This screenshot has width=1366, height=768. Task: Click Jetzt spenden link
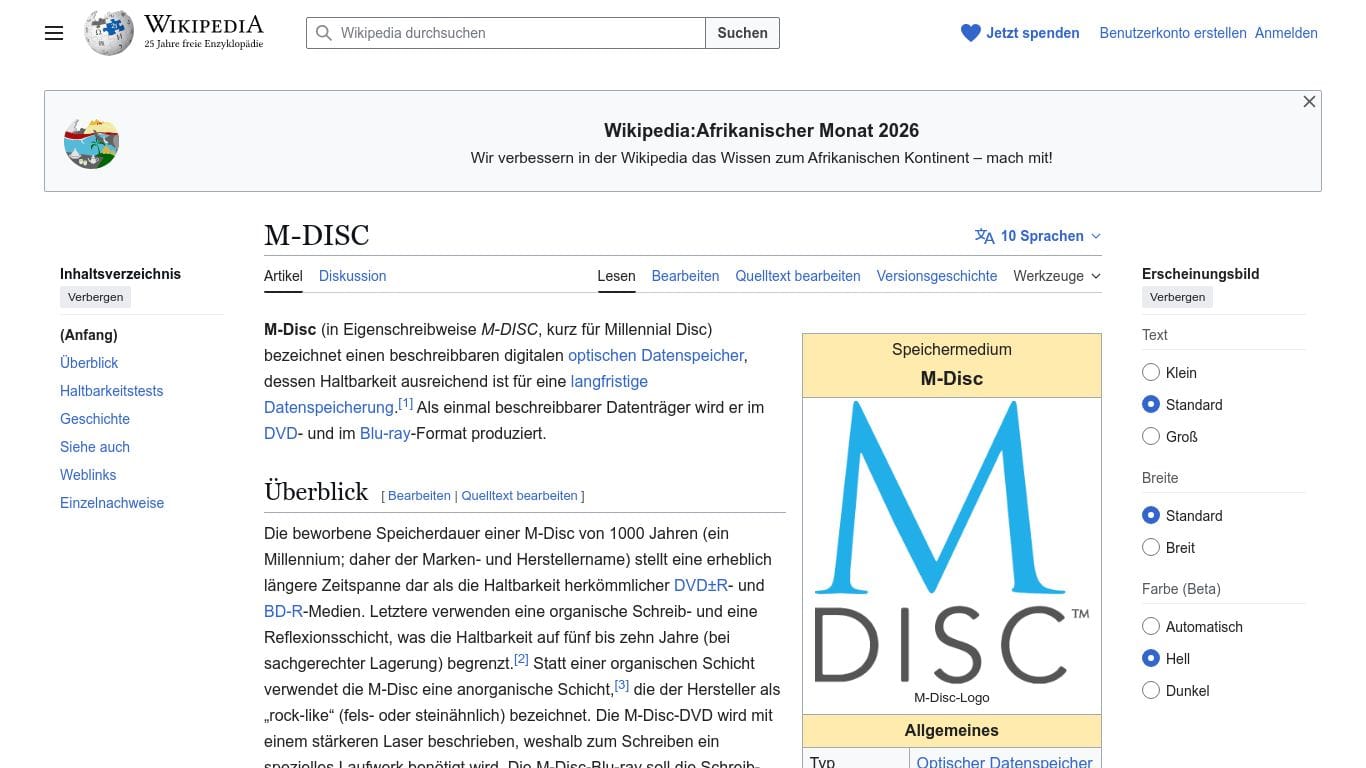tap(1033, 33)
